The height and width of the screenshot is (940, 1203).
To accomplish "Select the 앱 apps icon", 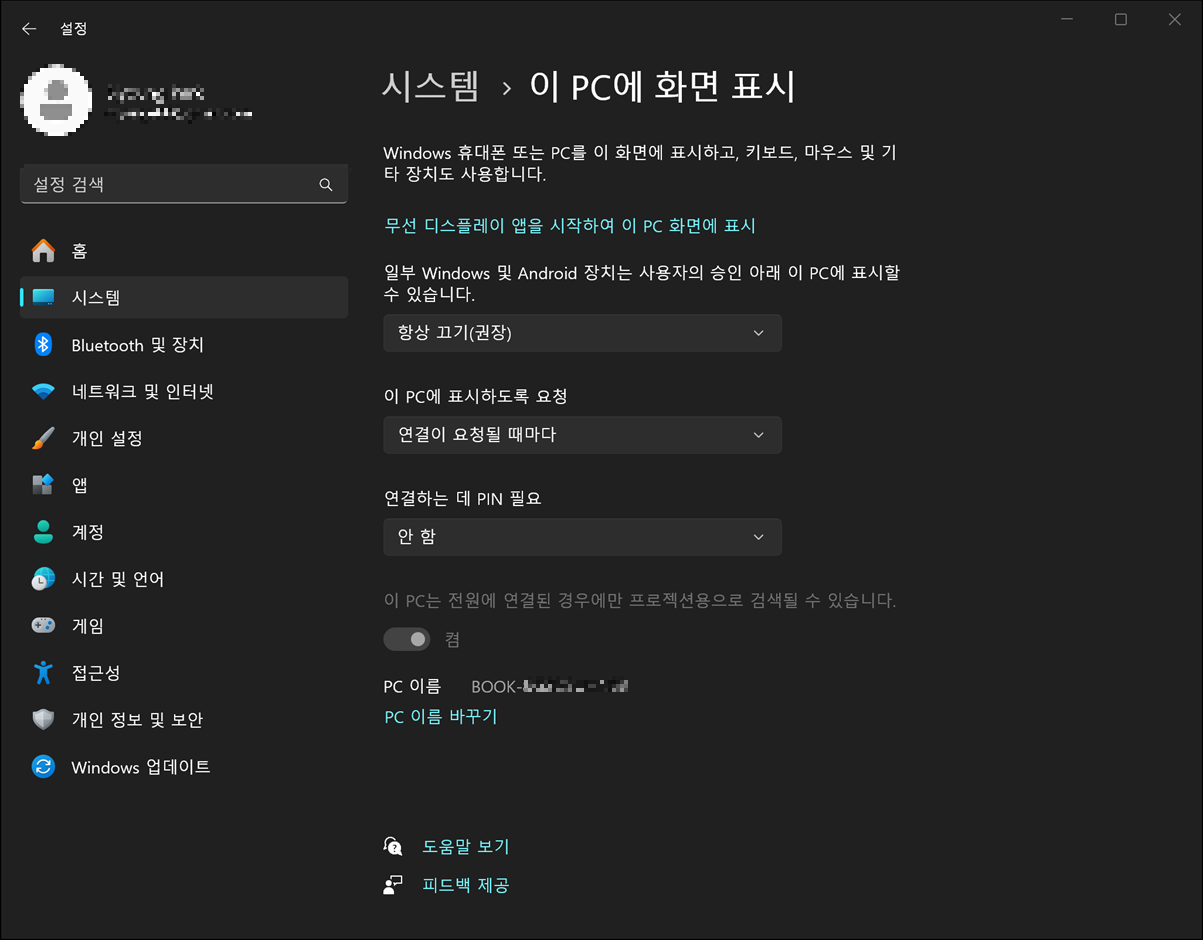I will tap(43, 486).
